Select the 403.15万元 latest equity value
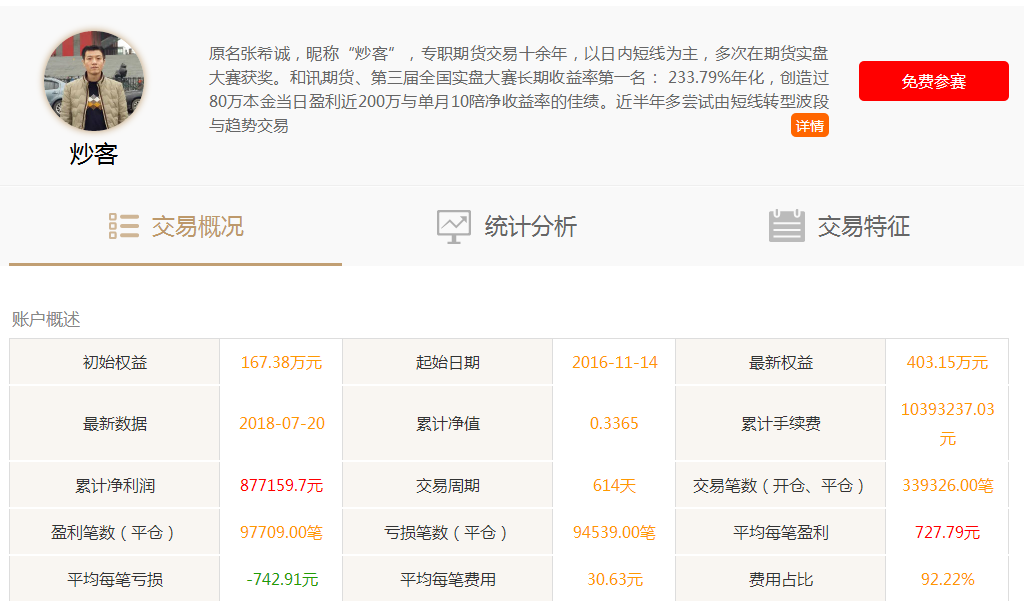This screenshot has height=607, width=1024. 946,362
